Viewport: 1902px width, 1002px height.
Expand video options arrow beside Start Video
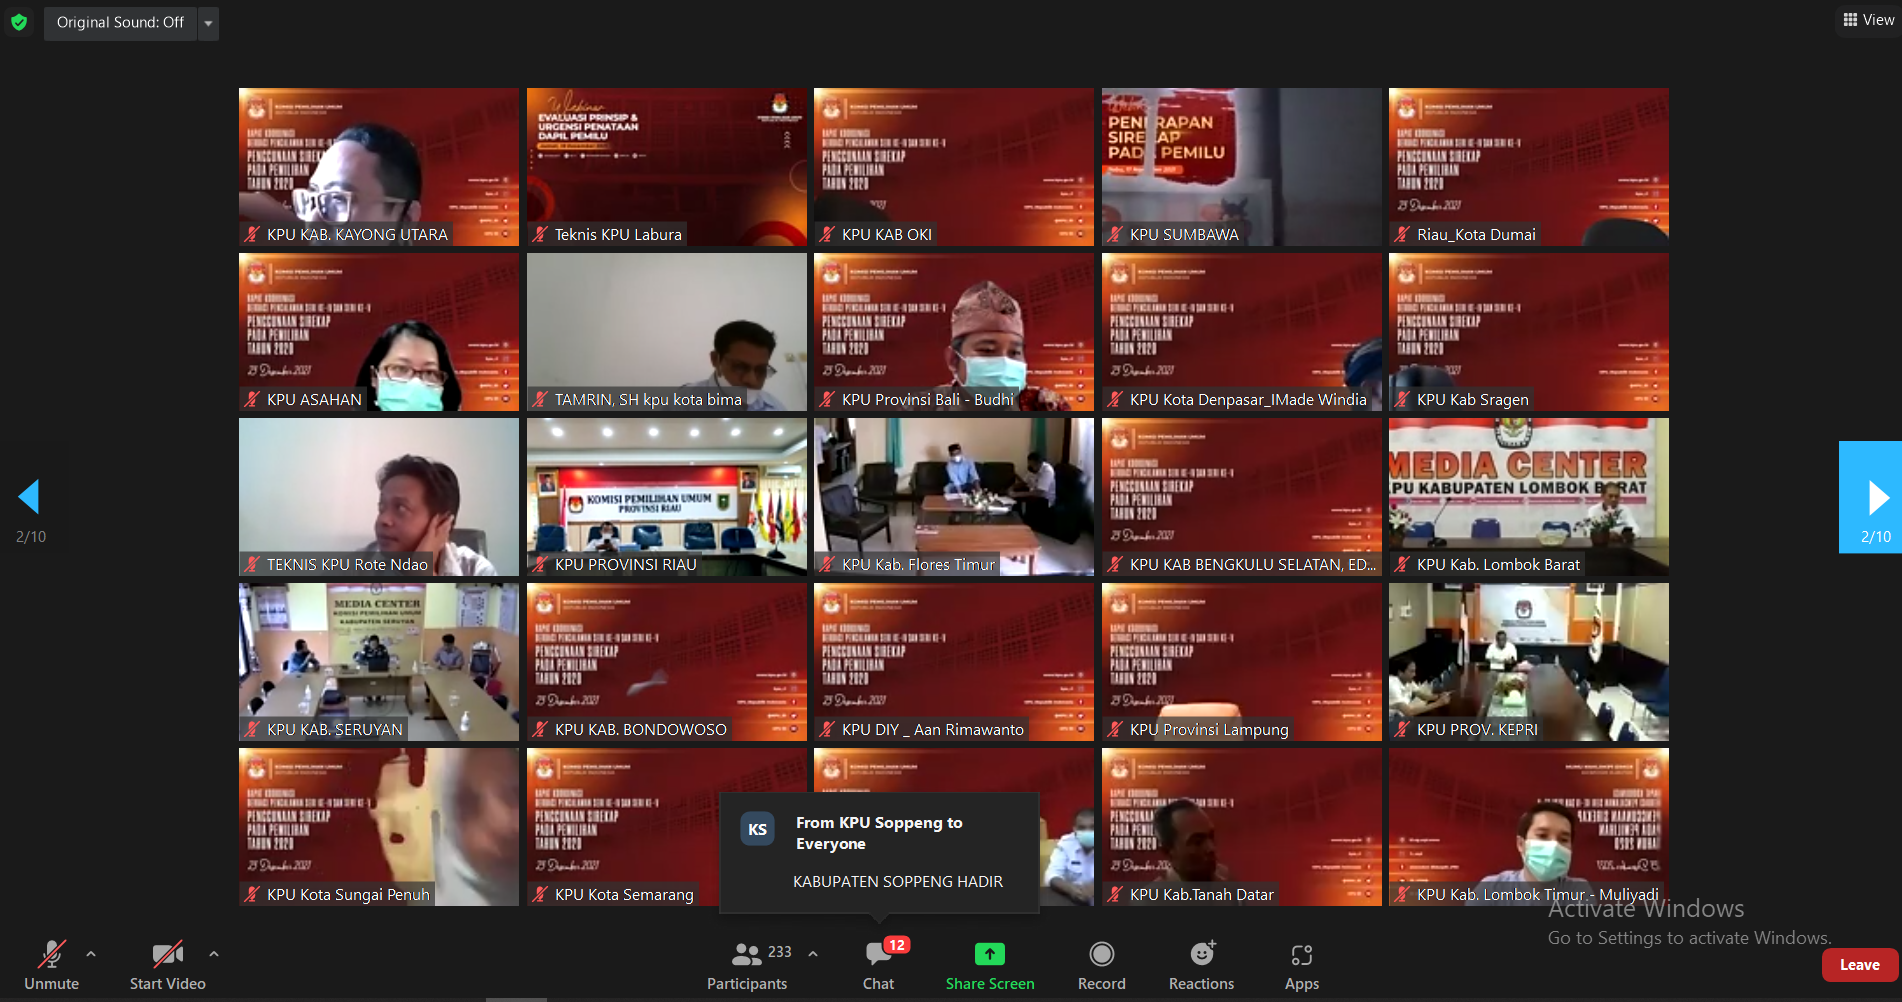pyautogui.click(x=214, y=954)
